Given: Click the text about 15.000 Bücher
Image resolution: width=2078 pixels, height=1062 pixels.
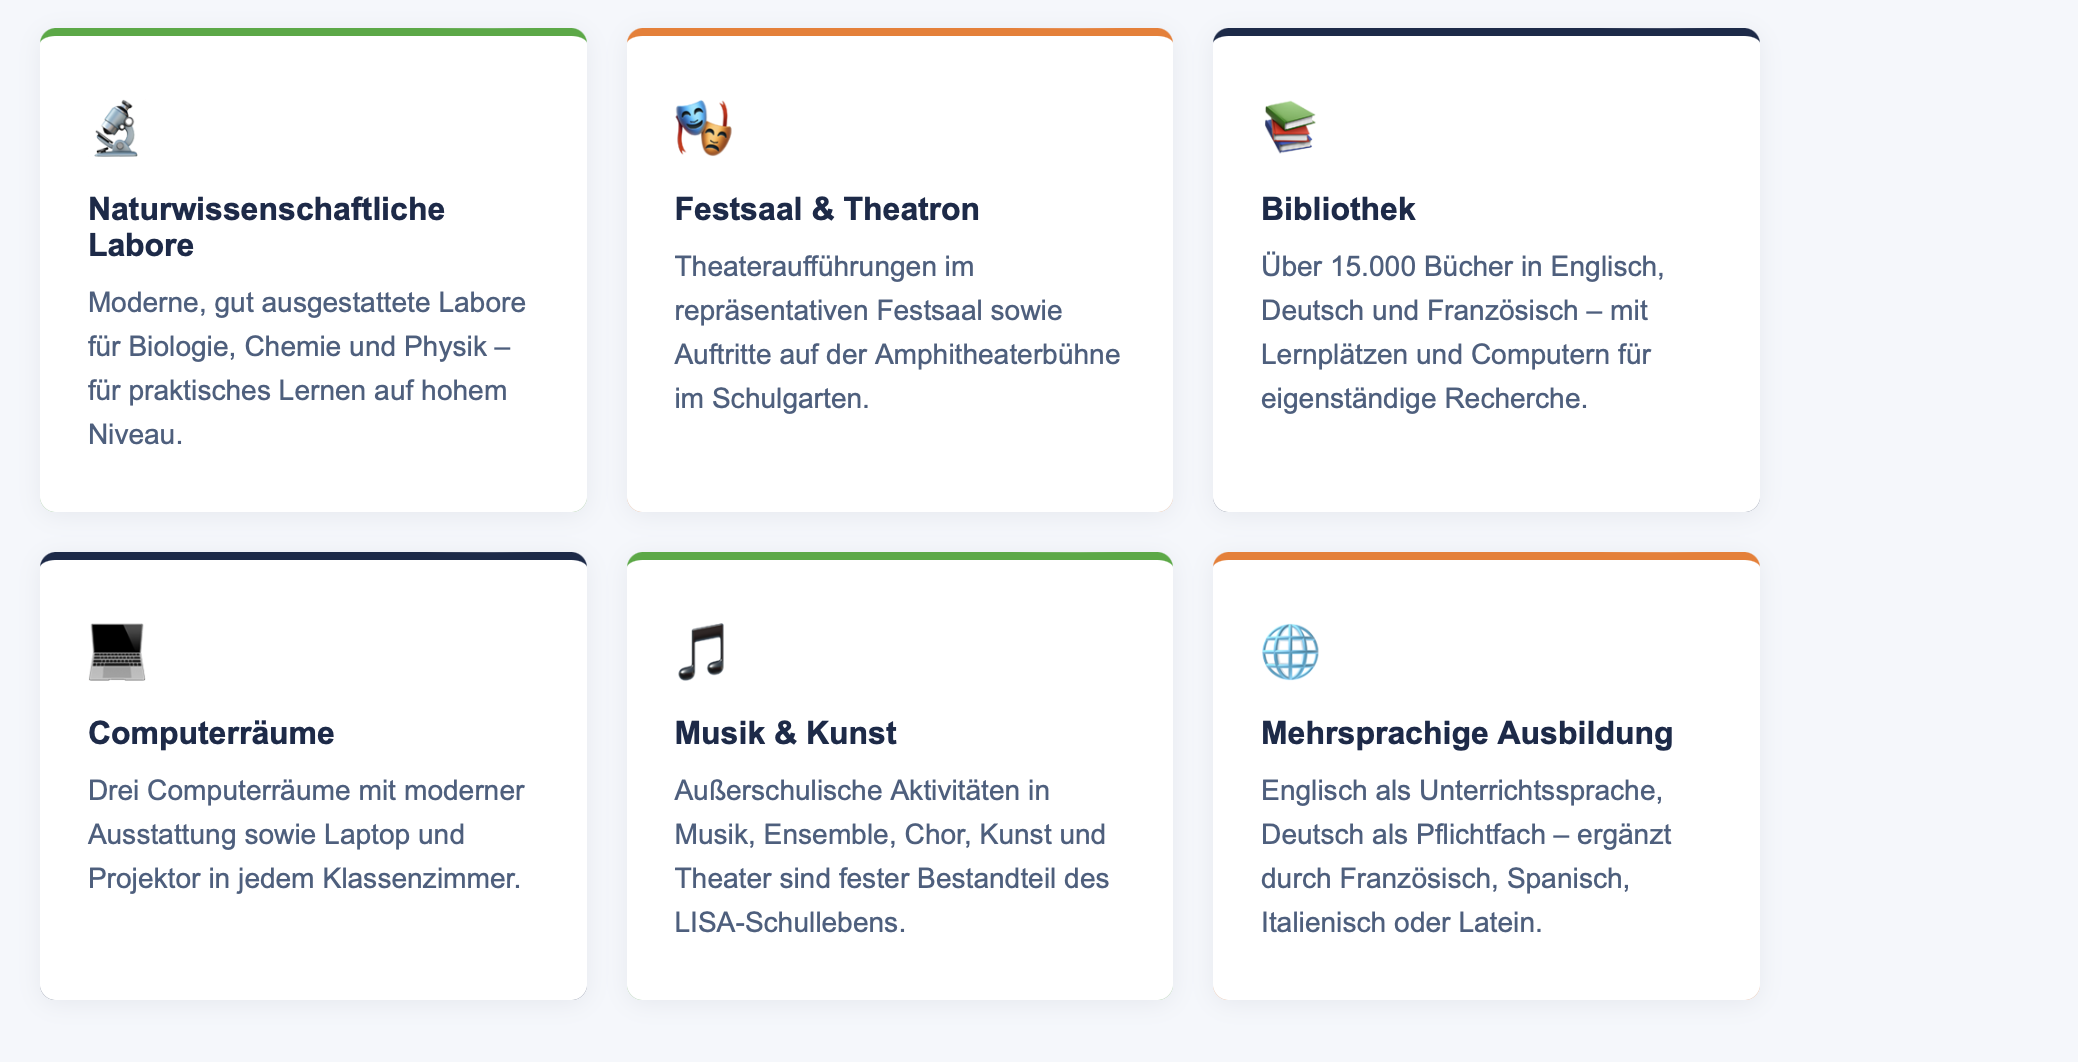Looking at the screenshot, I should click(1462, 332).
